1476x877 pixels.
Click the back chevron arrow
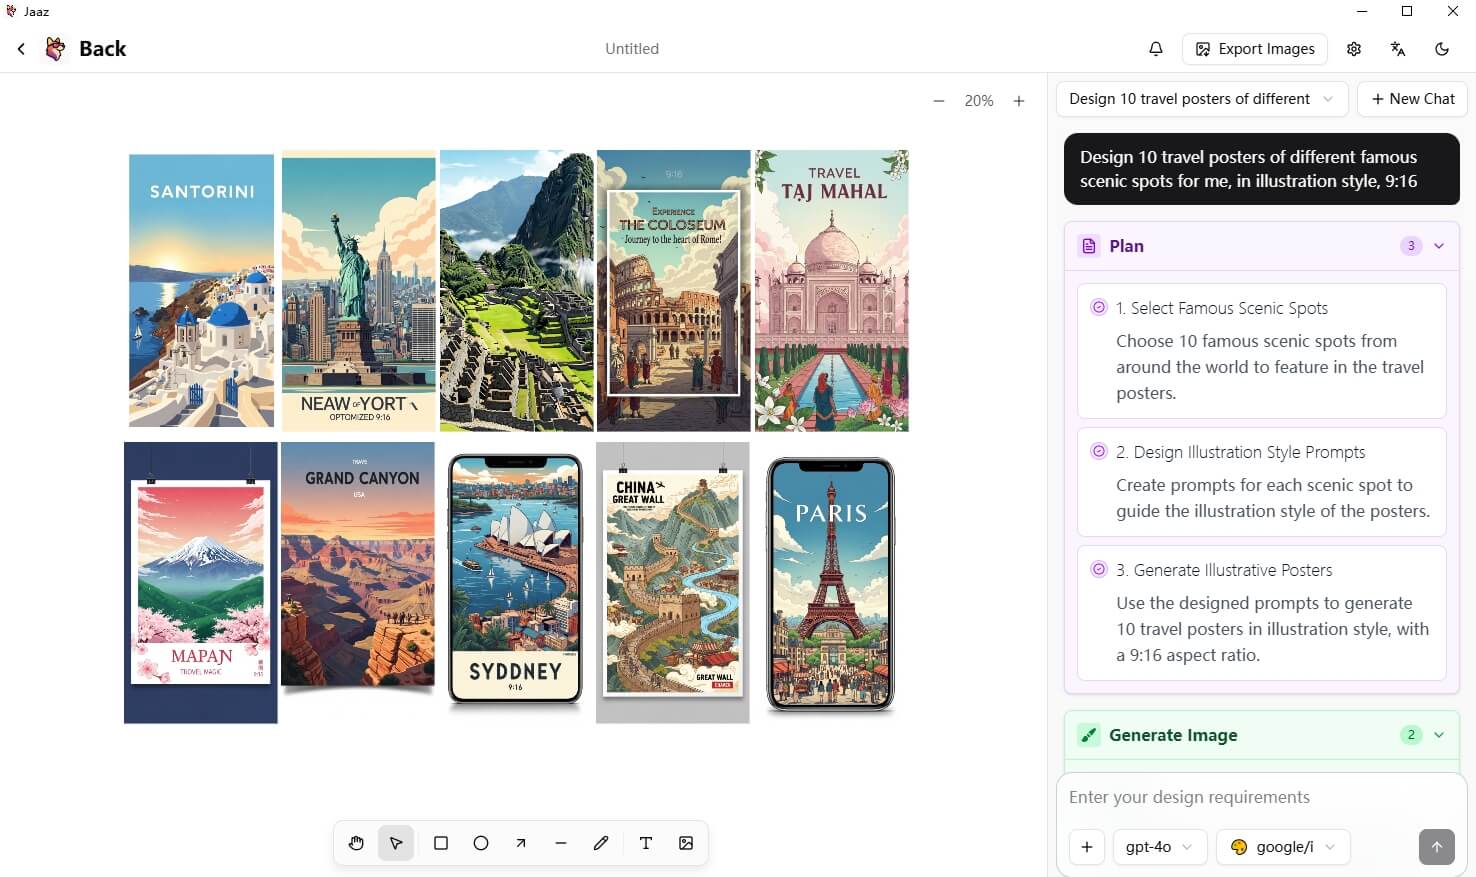pyautogui.click(x=21, y=49)
